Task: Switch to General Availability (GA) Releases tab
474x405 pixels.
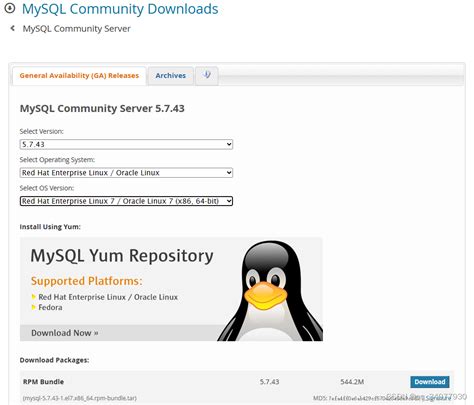Action: coord(79,76)
